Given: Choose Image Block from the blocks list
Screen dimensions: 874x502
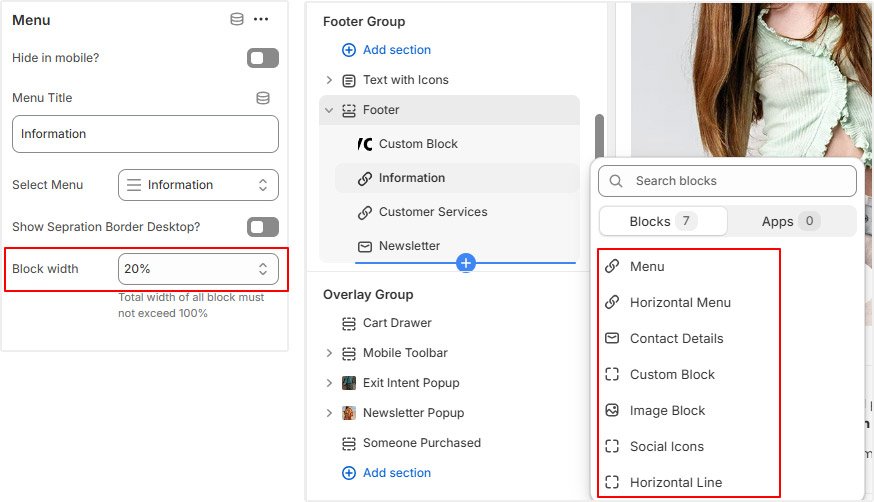Looking at the screenshot, I should coord(667,411).
